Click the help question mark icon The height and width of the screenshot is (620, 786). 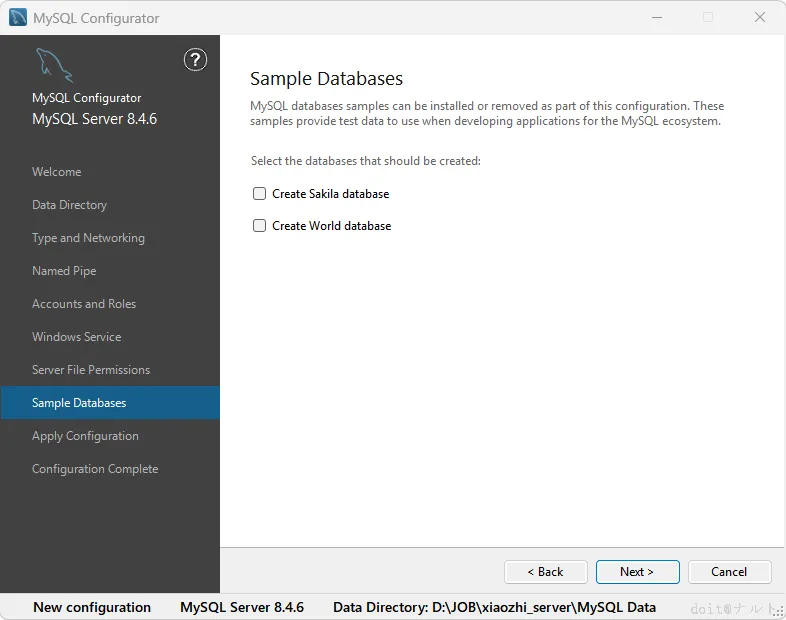click(195, 60)
